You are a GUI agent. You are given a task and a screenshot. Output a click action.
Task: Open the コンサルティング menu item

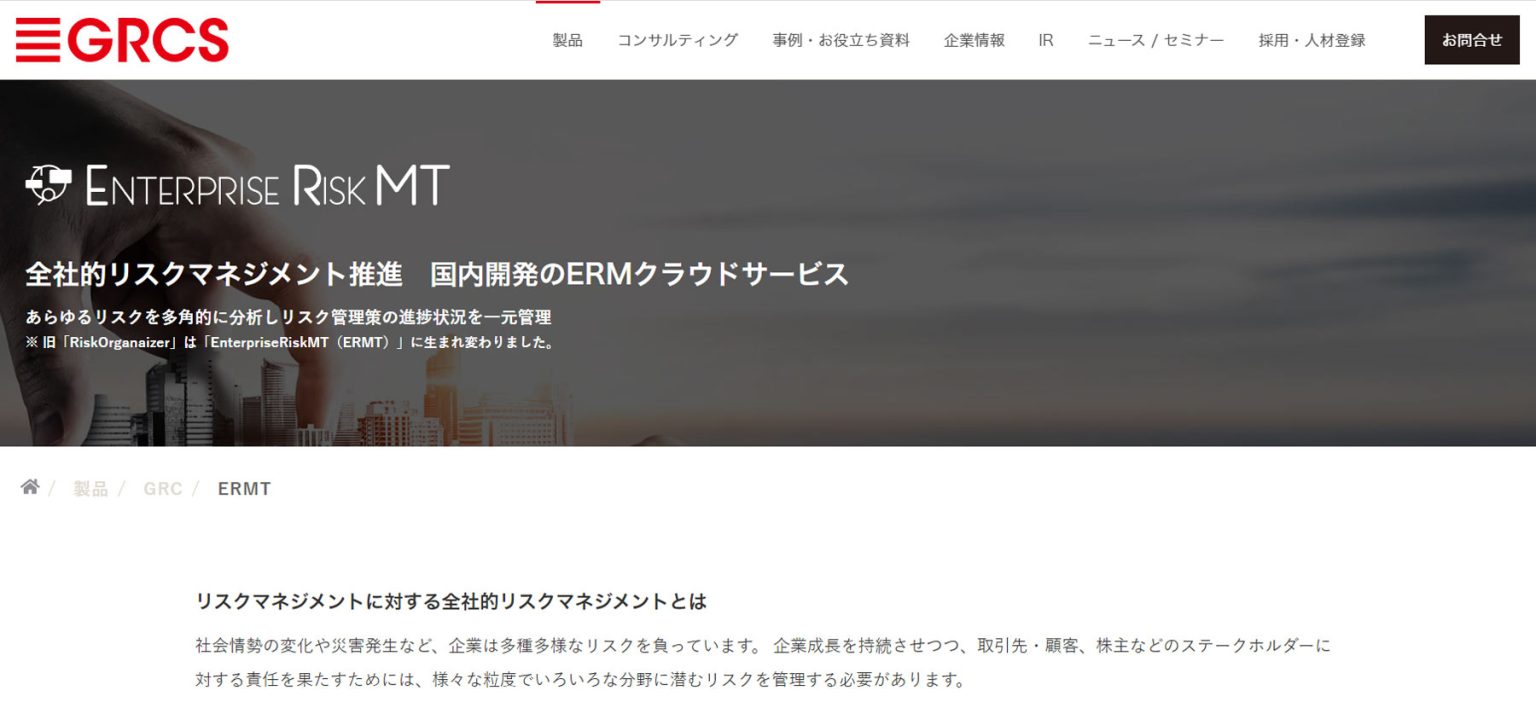(x=677, y=40)
